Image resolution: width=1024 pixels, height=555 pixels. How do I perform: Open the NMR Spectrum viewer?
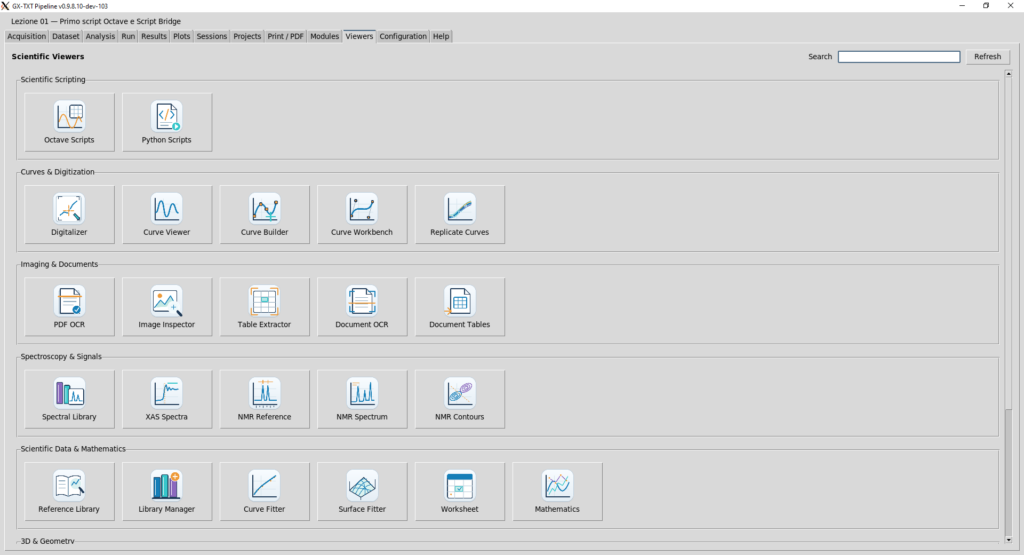[362, 400]
